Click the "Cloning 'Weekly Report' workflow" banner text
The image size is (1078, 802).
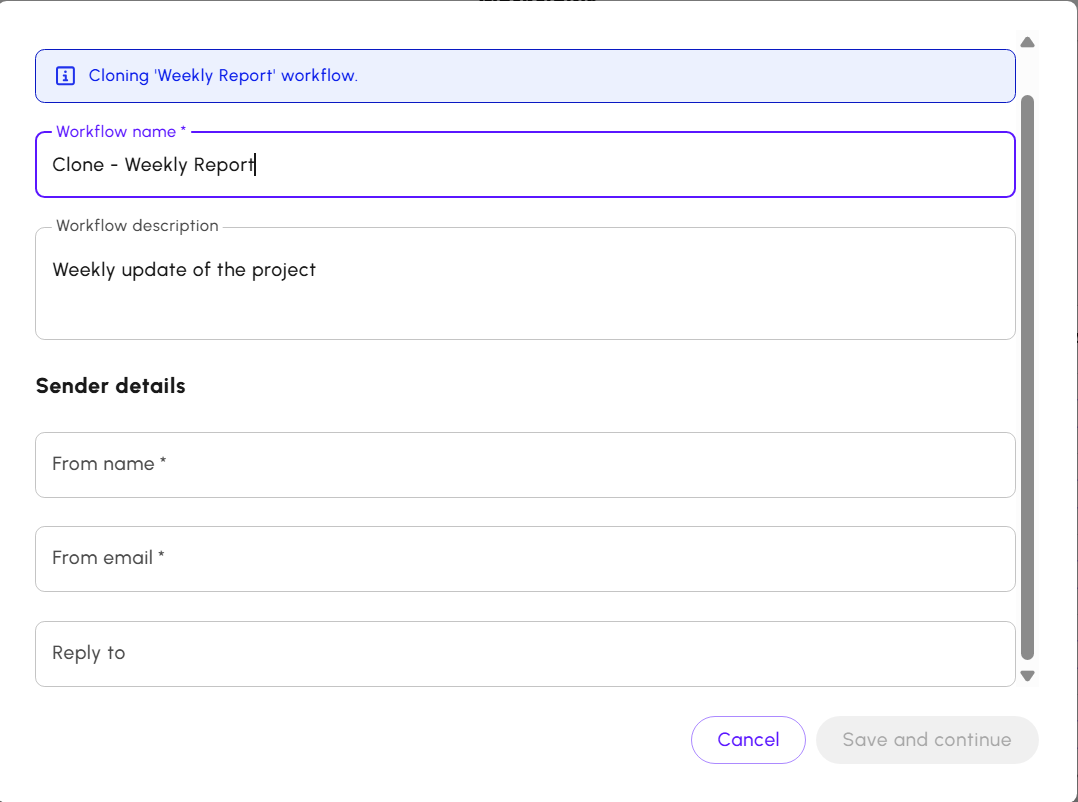pos(223,76)
